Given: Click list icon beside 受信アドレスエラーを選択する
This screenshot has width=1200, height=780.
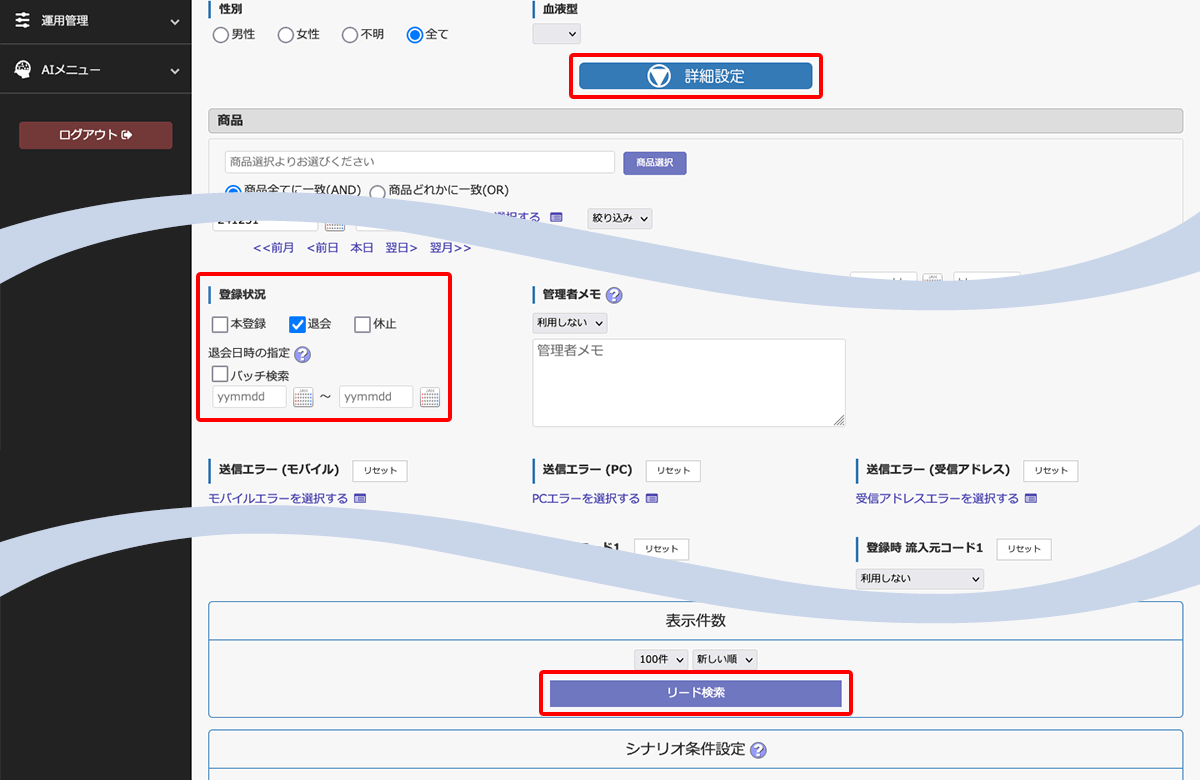Looking at the screenshot, I should (x=1031, y=498).
